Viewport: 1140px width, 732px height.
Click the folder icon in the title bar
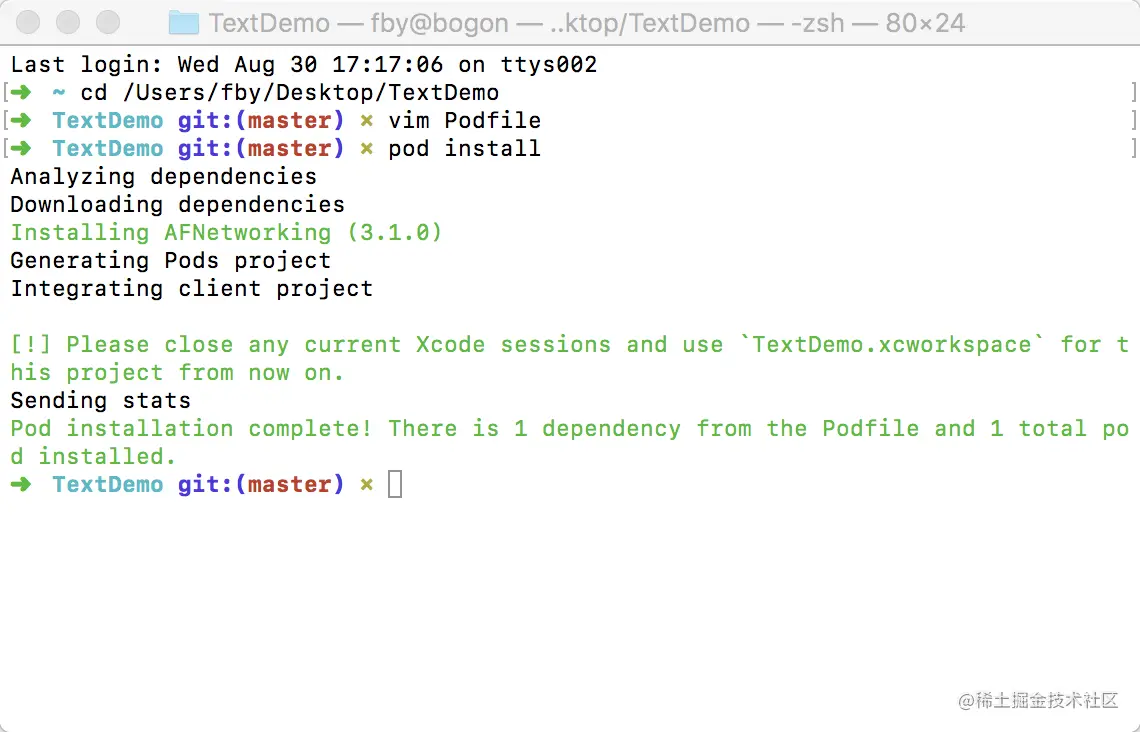(x=183, y=23)
